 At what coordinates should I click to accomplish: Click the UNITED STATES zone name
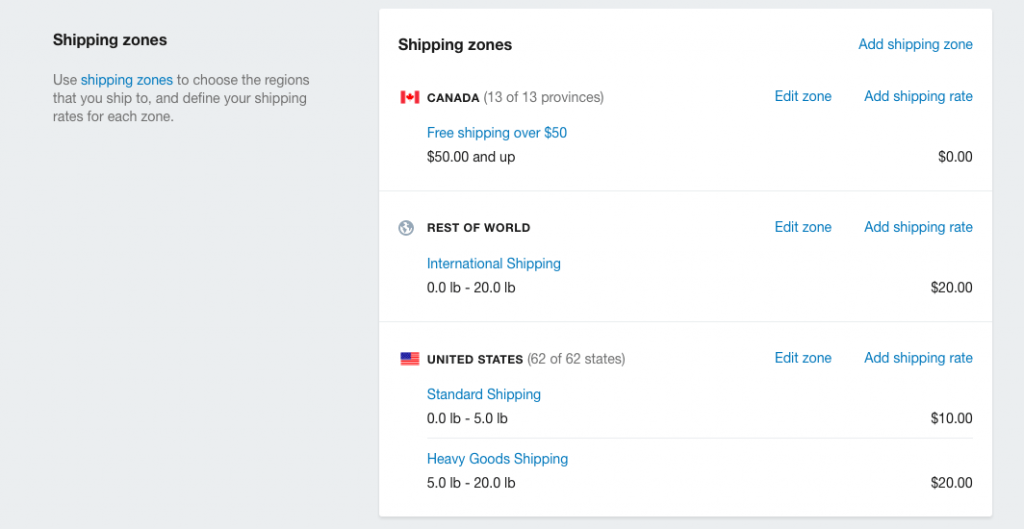click(475, 359)
